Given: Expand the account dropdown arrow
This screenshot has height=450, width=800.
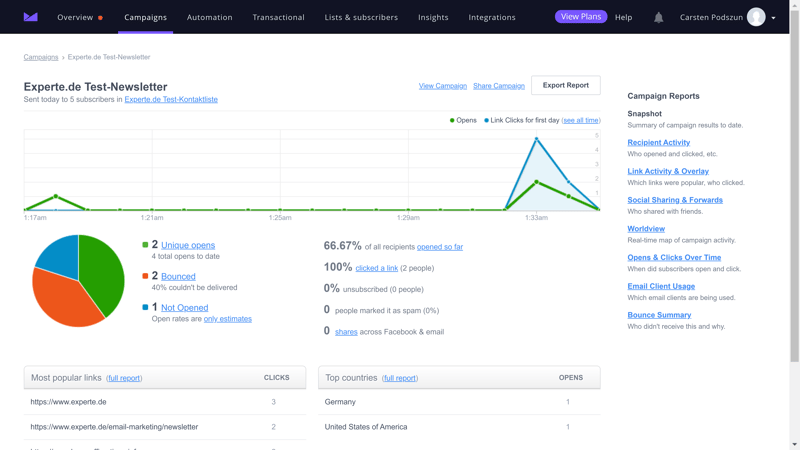Looking at the screenshot, I should [x=773, y=18].
